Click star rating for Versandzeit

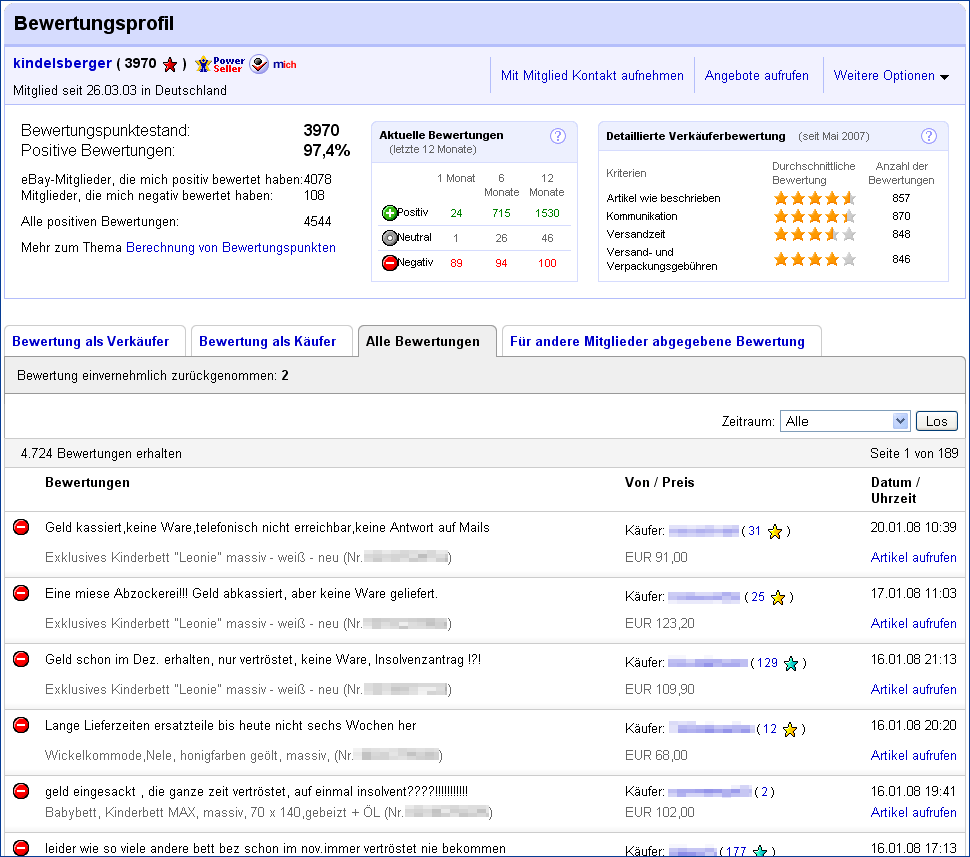tap(815, 234)
